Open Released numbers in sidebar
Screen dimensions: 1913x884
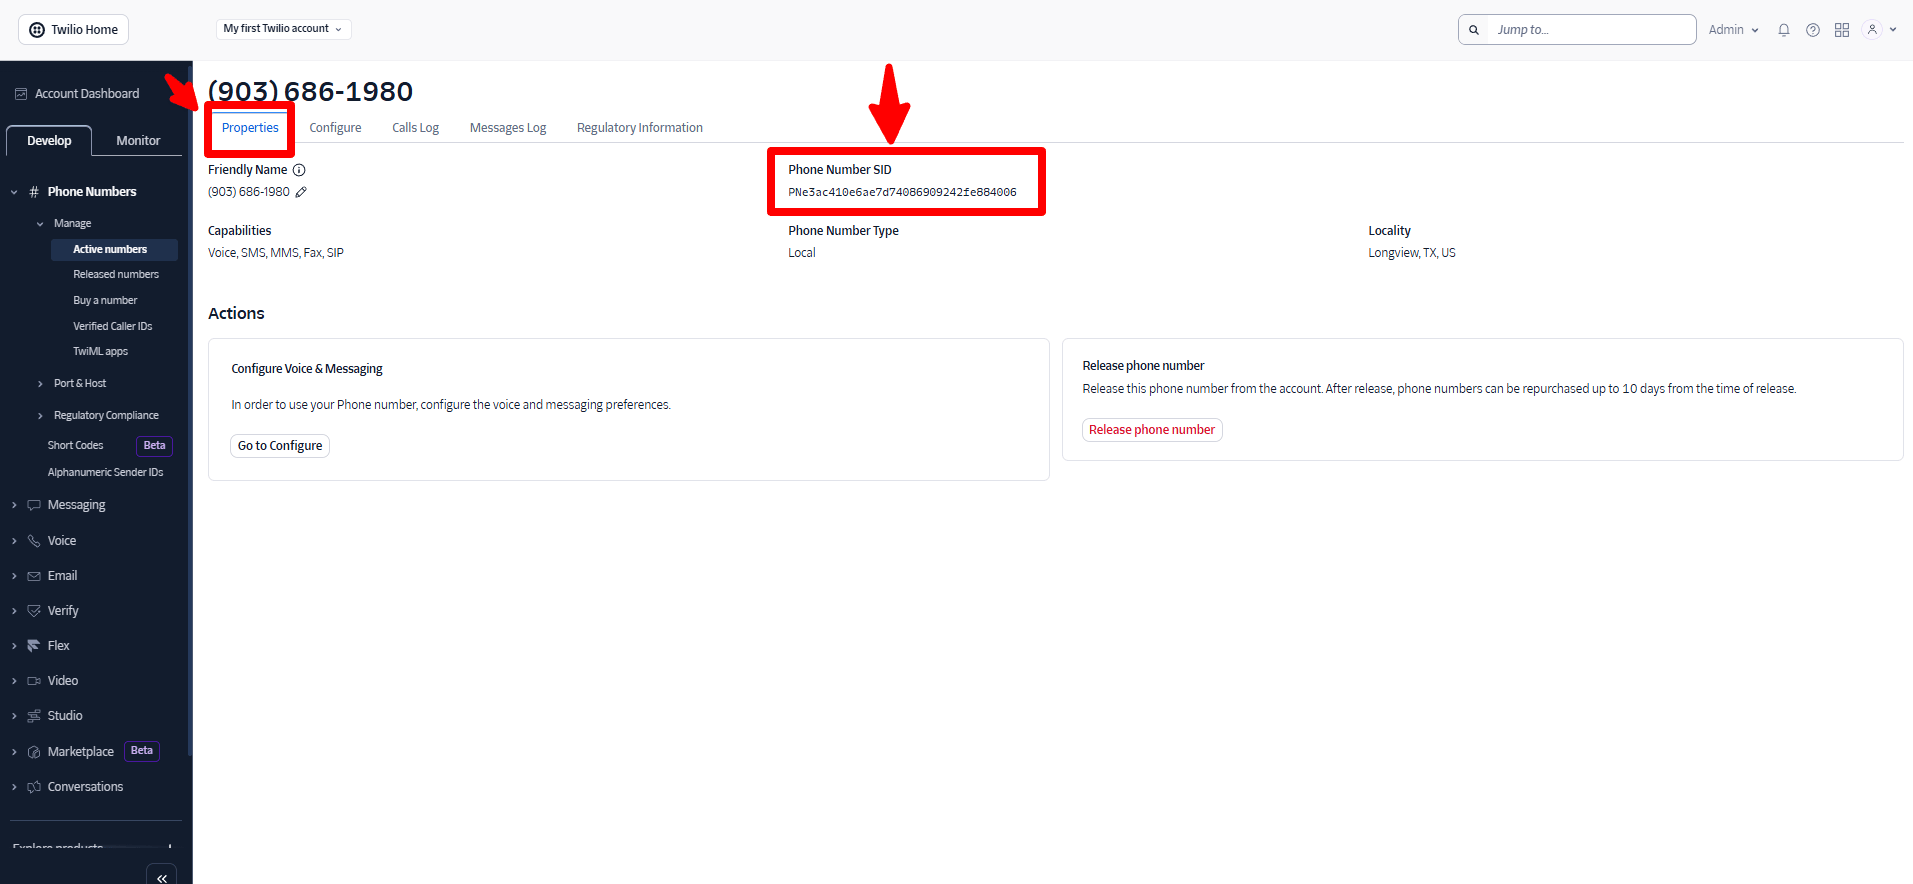point(116,275)
